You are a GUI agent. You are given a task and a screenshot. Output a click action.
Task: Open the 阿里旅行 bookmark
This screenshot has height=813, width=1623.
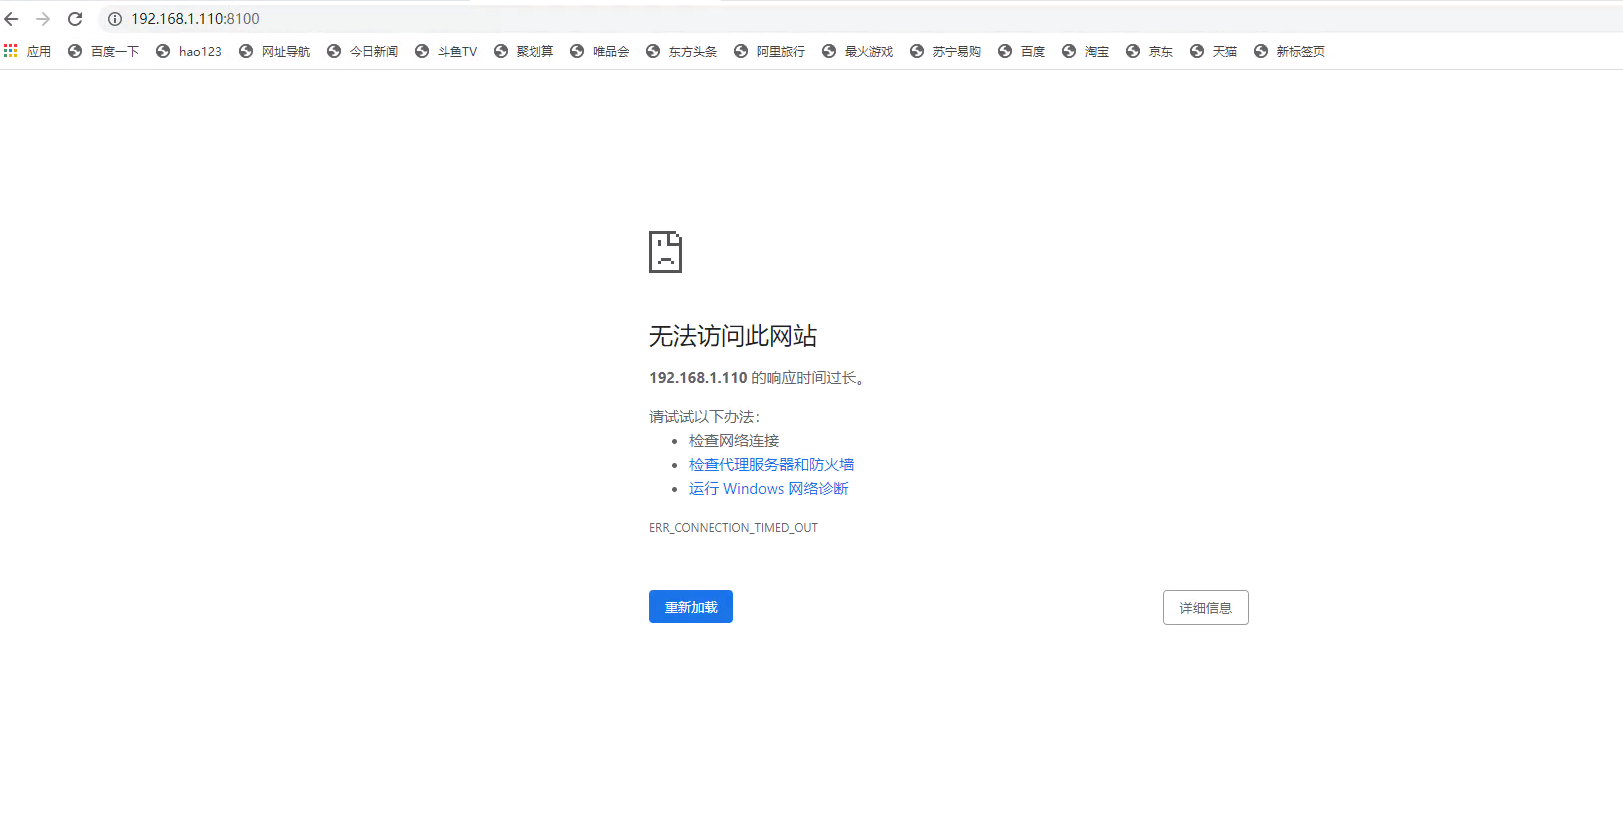coord(769,51)
